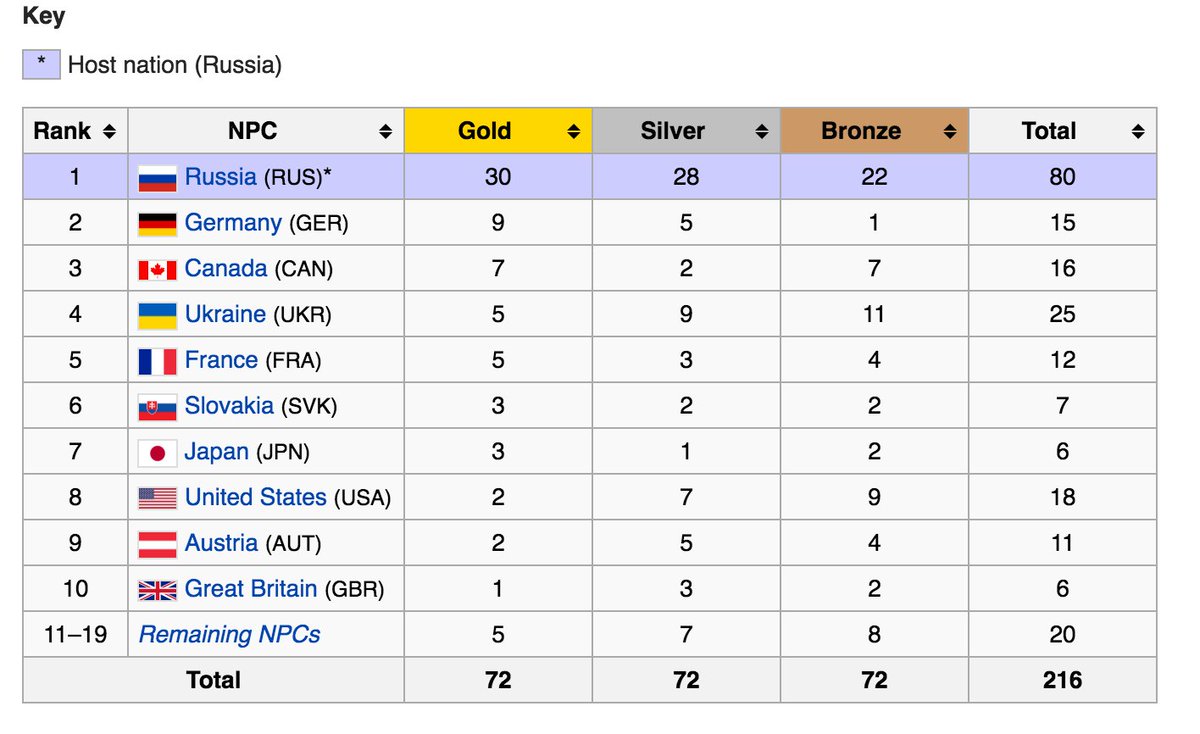The width and height of the screenshot is (1200, 734).
Task: Click the rank range 11–19
Action: pyautogui.click(x=75, y=635)
